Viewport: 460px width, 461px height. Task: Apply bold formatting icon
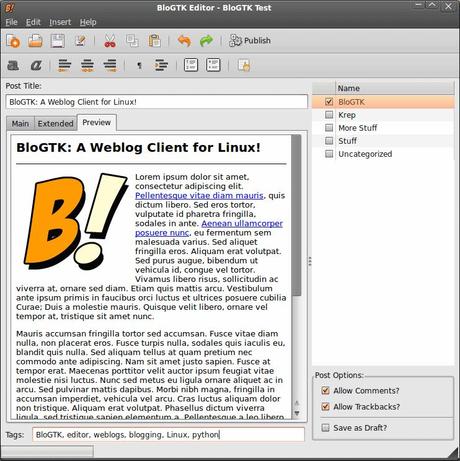(x=13, y=65)
